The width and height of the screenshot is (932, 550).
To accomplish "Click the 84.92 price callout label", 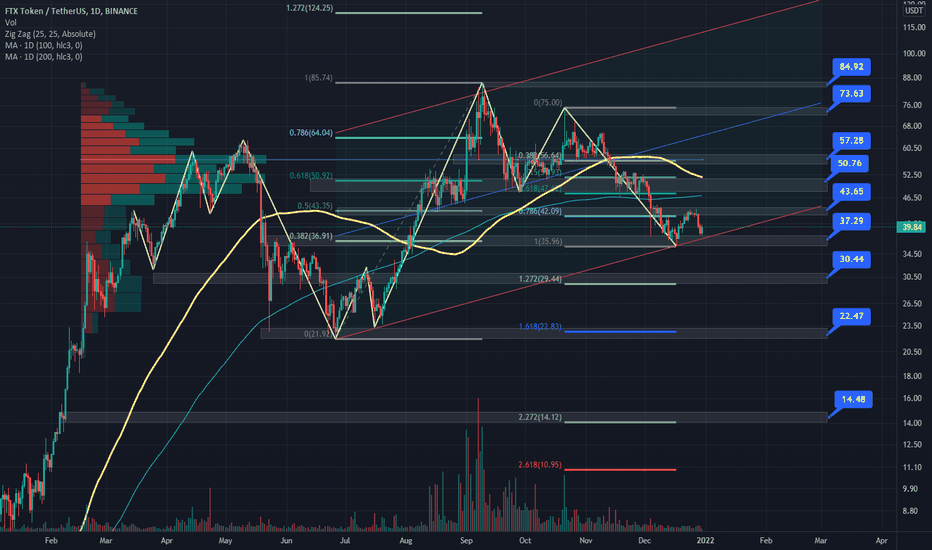I will (x=851, y=67).
